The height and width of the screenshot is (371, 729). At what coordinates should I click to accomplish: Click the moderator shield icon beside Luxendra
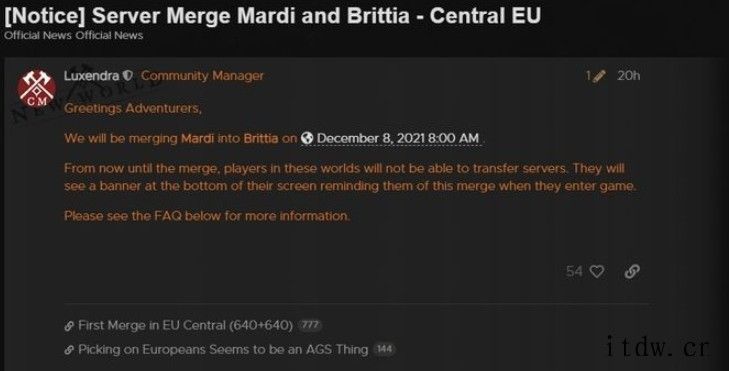(128, 76)
